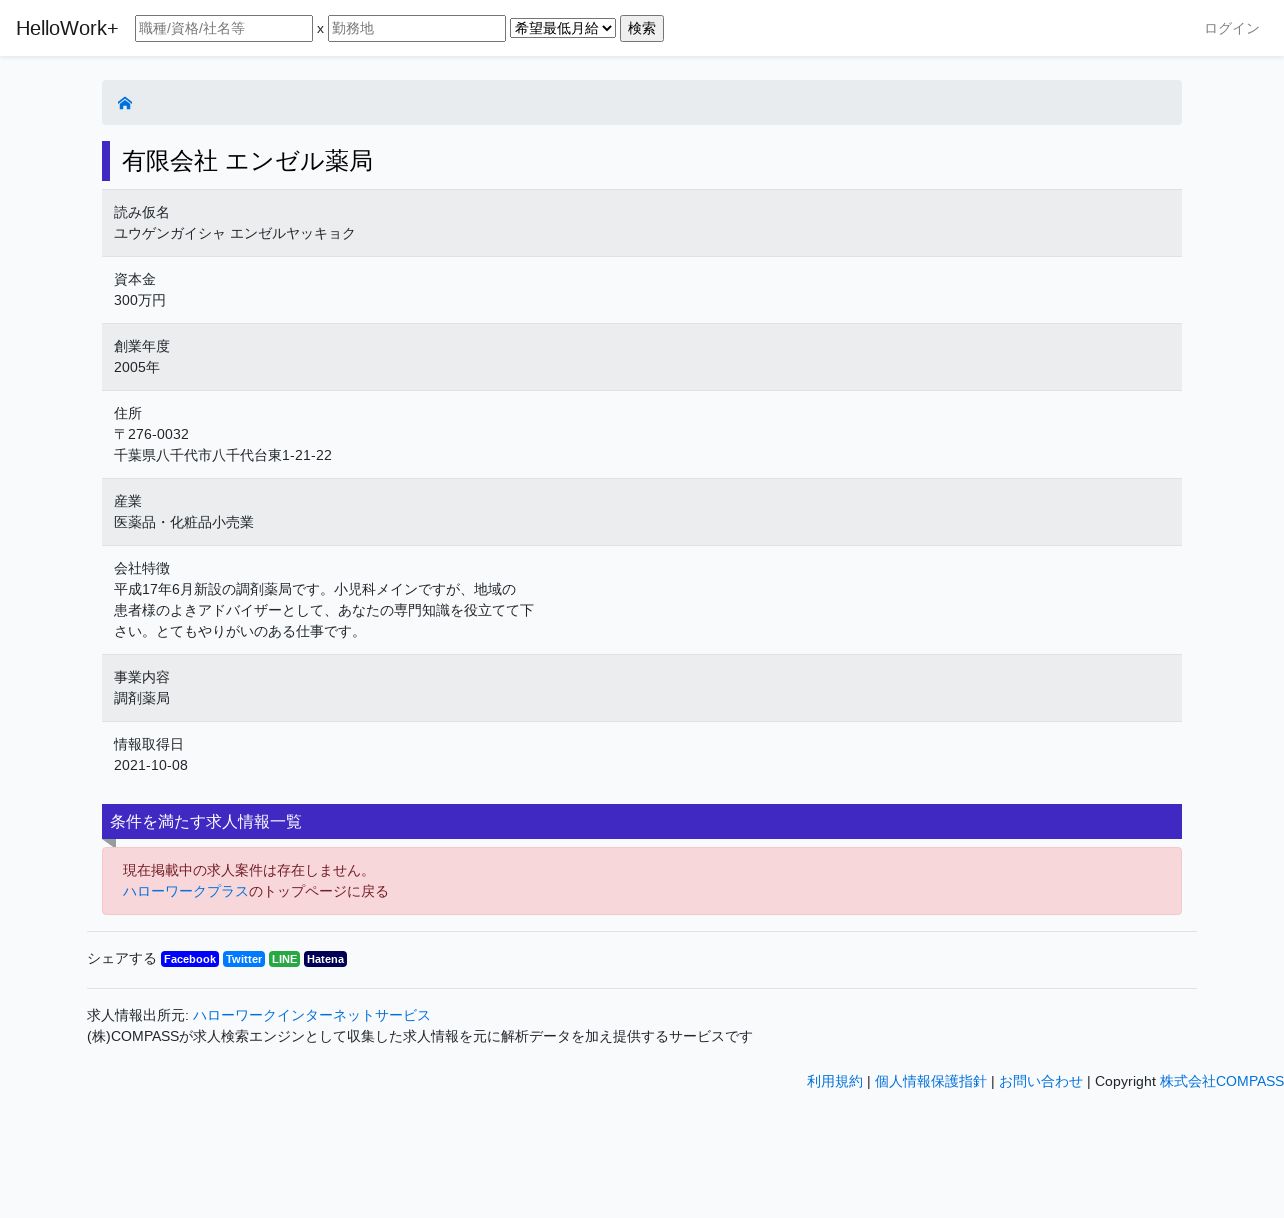Click the postal code 〒276-0032

151,434
